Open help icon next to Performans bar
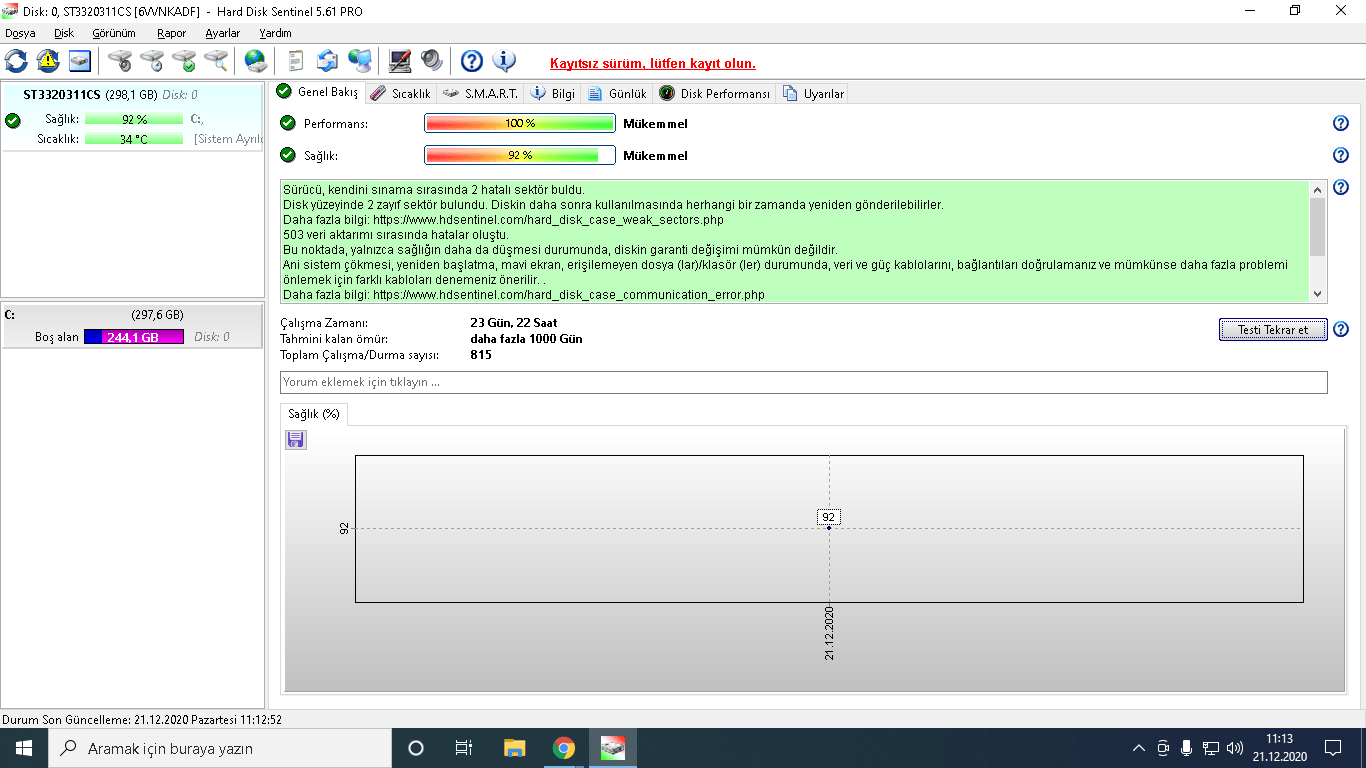The width and height of the screenshot is (1366, 768). click(1341, 123)
